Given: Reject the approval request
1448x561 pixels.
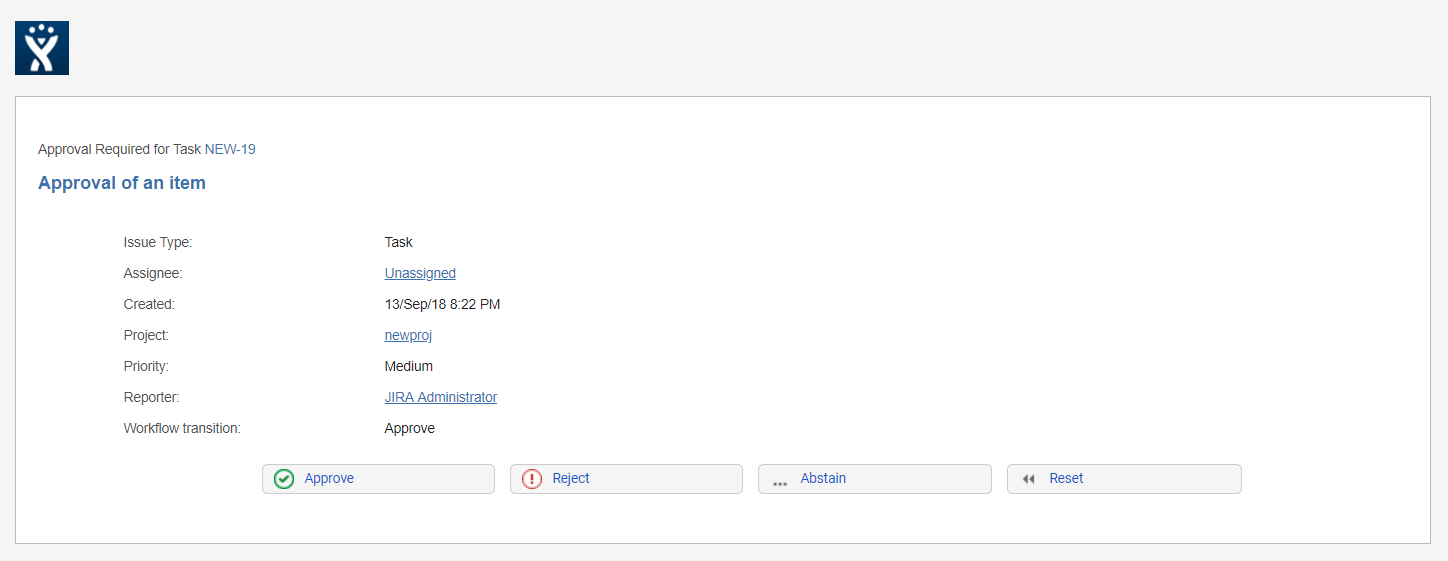Looking at the screenshot, I should coord(626,479).
